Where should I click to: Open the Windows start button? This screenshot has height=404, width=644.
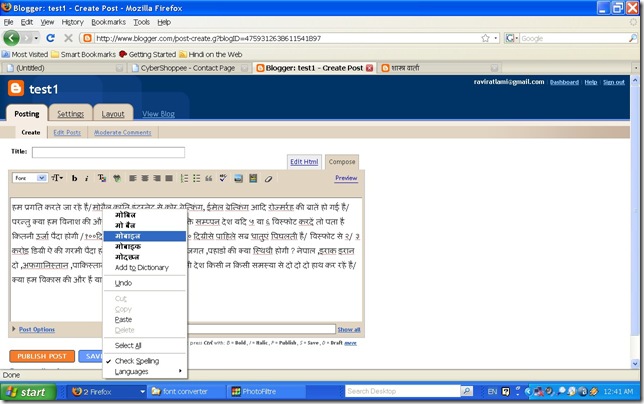click(28, 392)
